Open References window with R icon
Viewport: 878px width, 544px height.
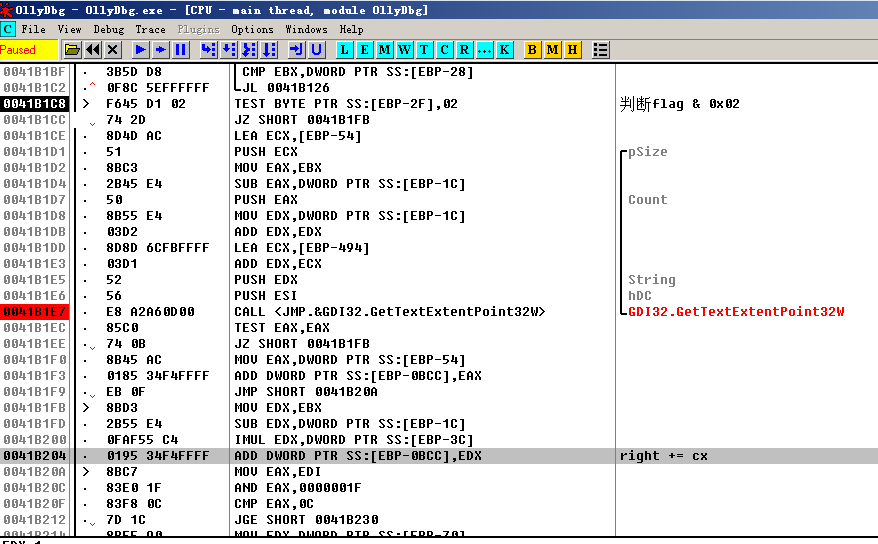(x=464, y=50)
